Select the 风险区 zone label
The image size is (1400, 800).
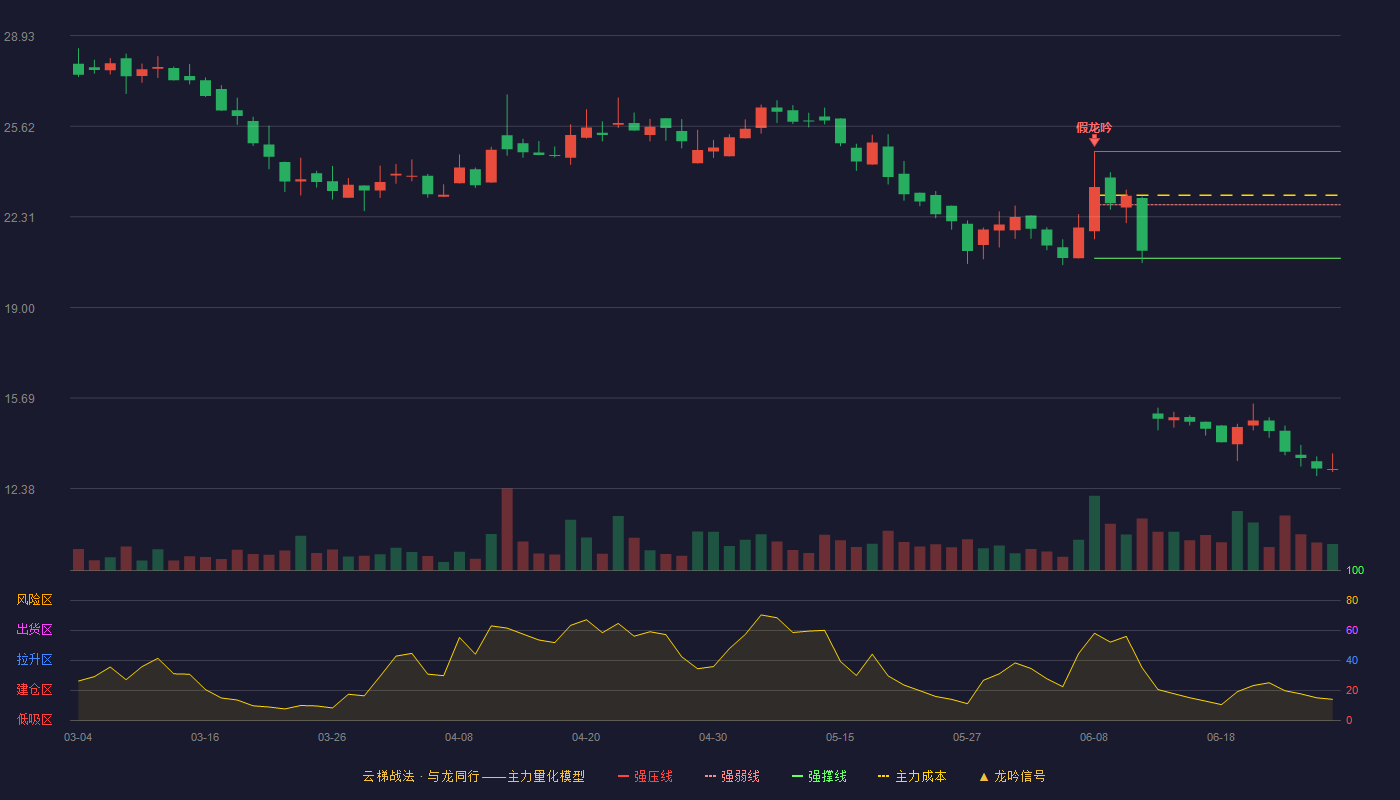(x=34, y=600)
